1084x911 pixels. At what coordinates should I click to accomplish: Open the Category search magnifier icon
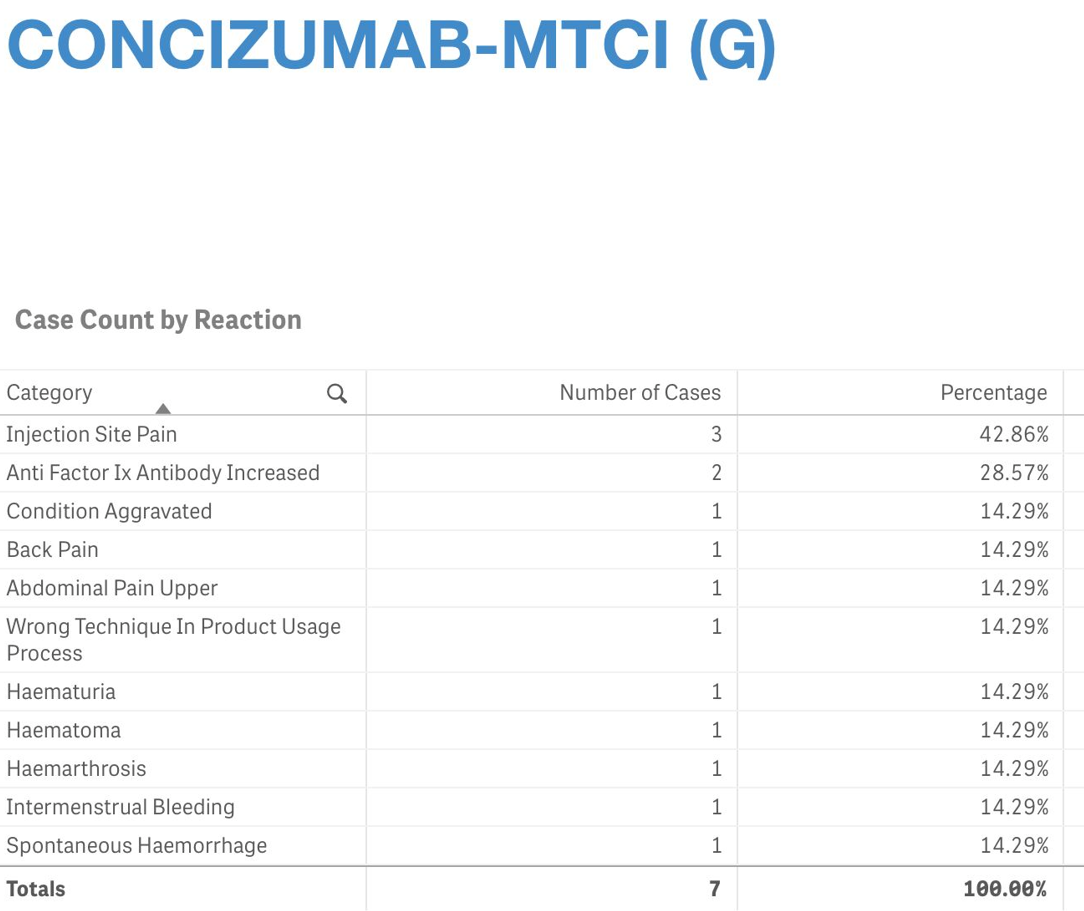click(337, 393)
